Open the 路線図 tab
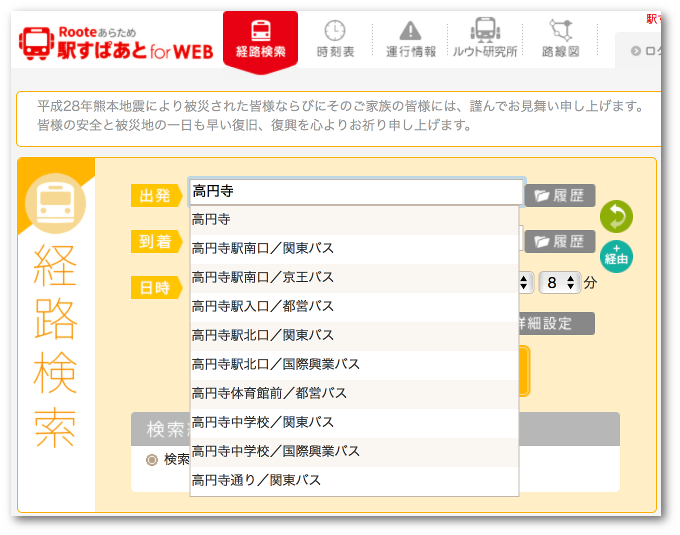 (x=560, y=39)
